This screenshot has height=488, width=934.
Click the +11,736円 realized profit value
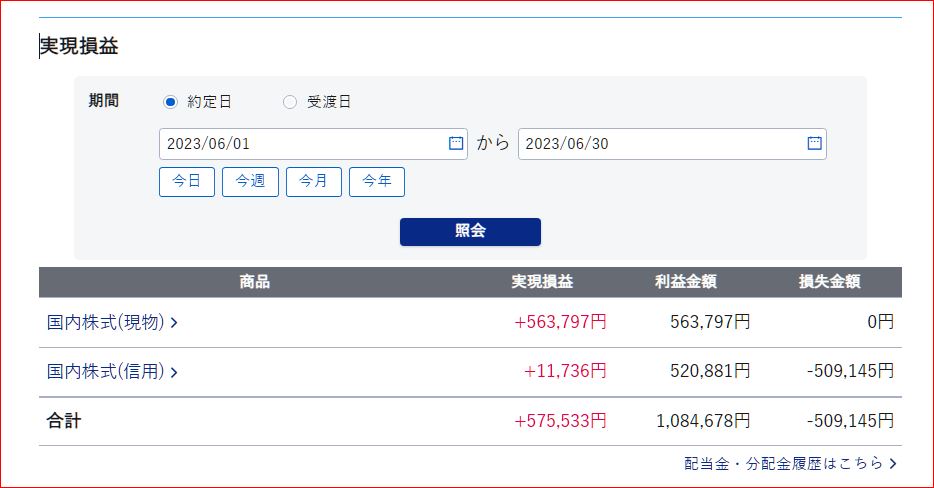[x=565, y=371]
